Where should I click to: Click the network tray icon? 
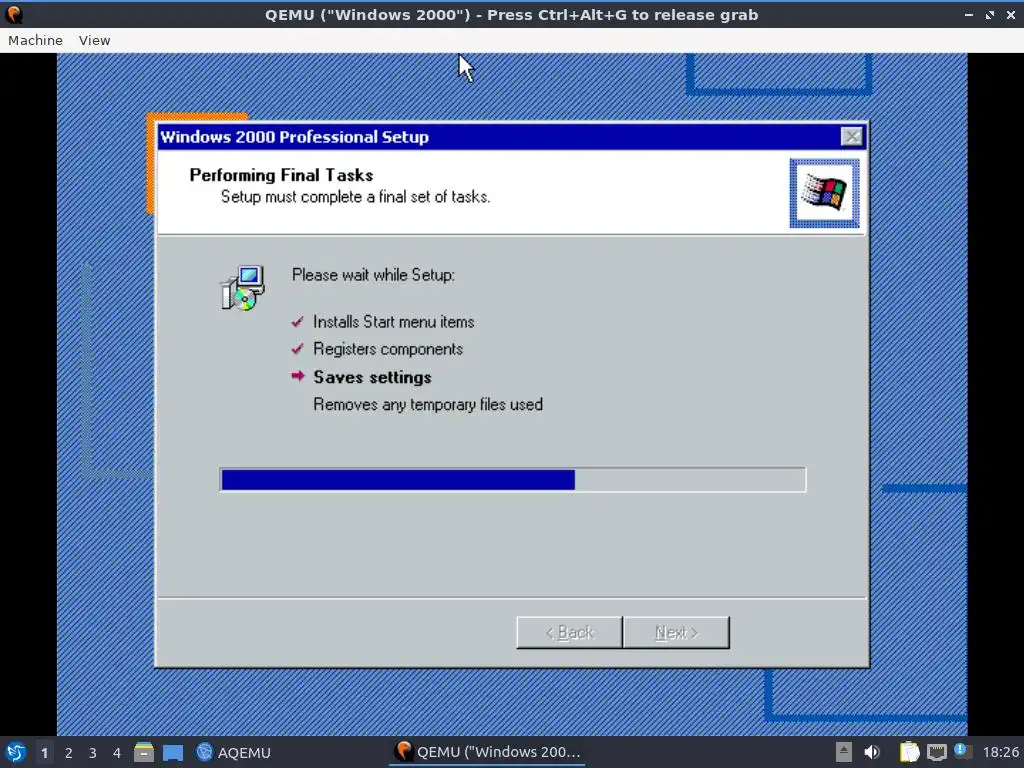(x=936, y=752)
